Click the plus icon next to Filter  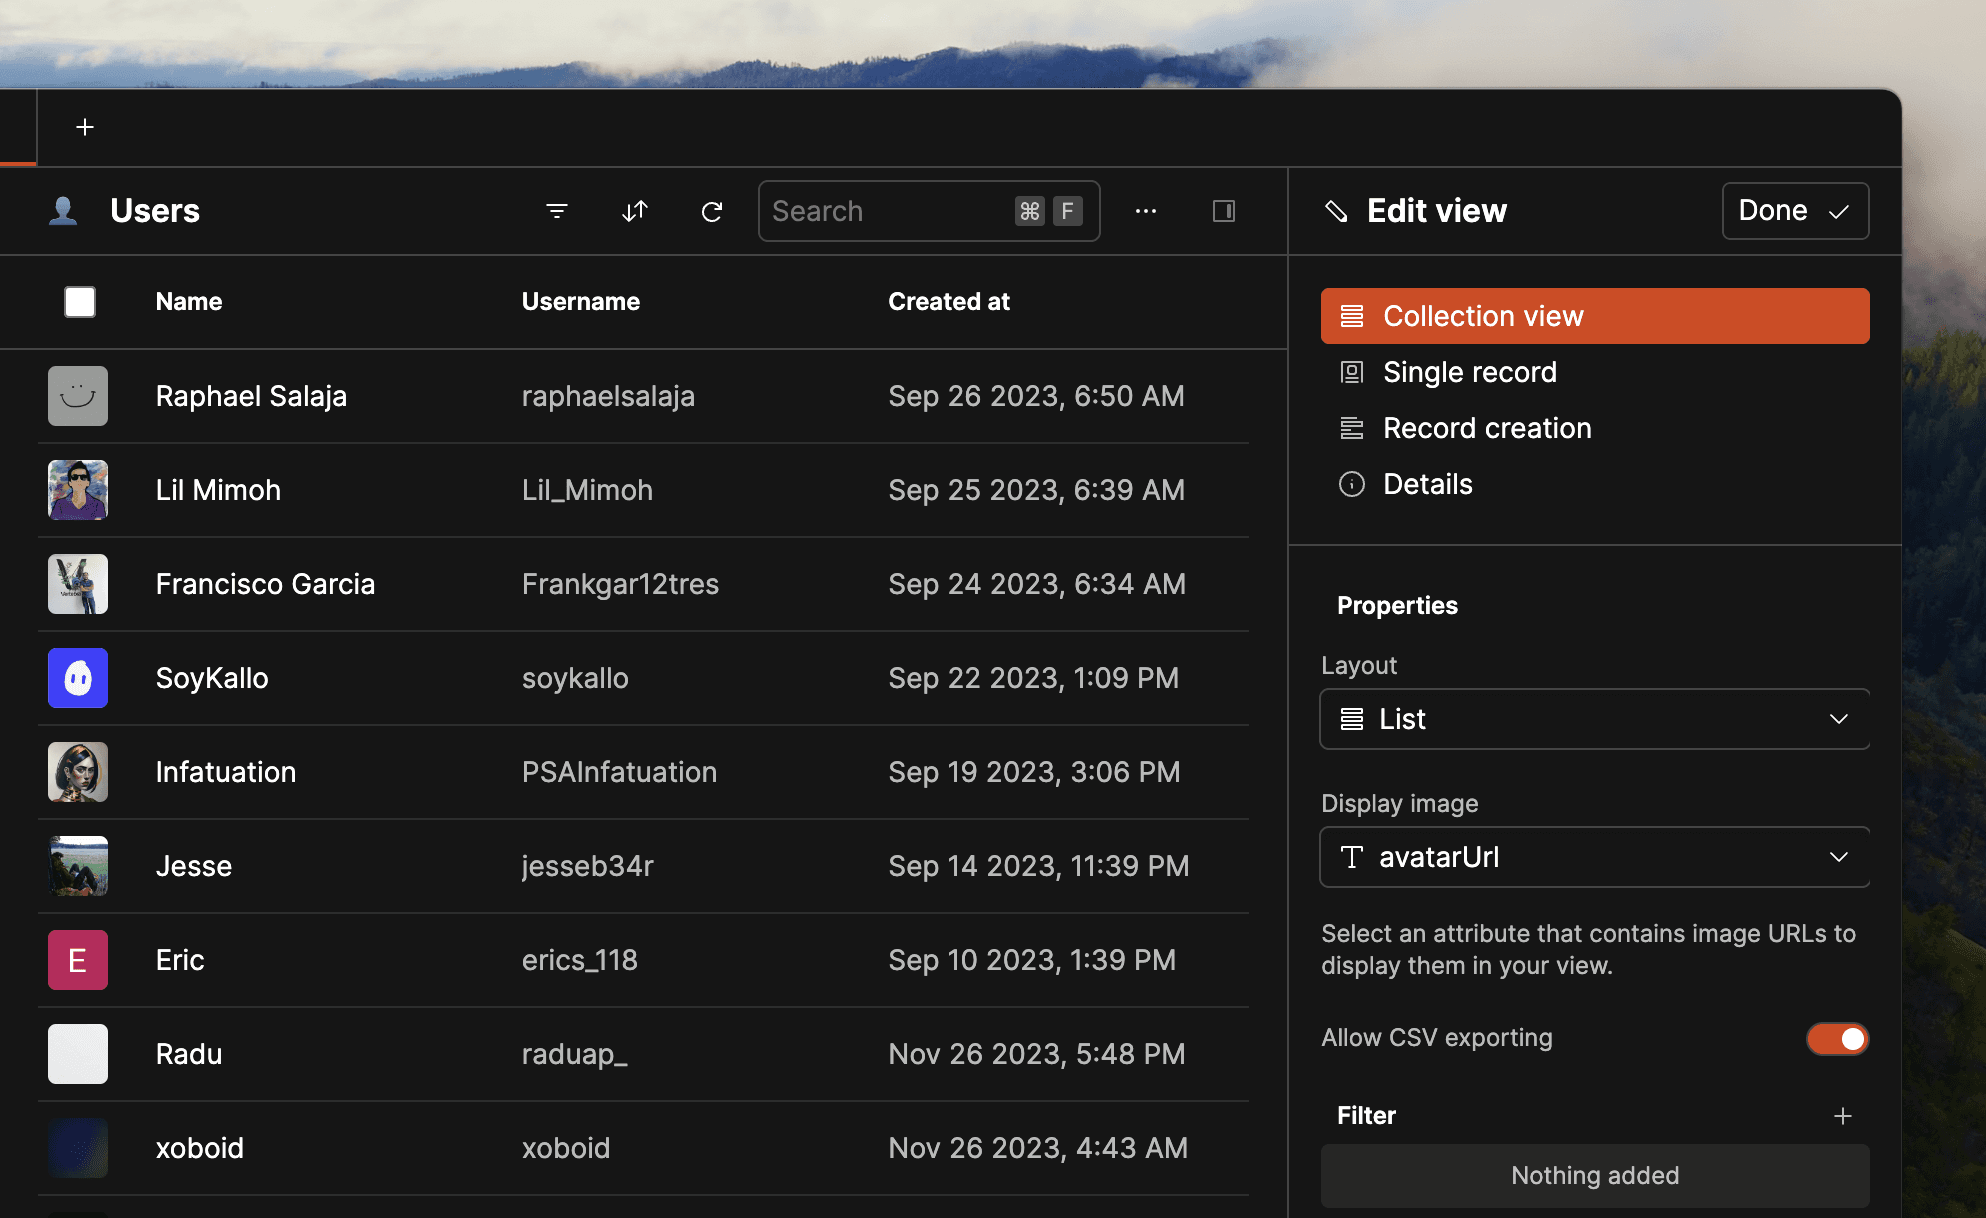coord(1842,1116)
